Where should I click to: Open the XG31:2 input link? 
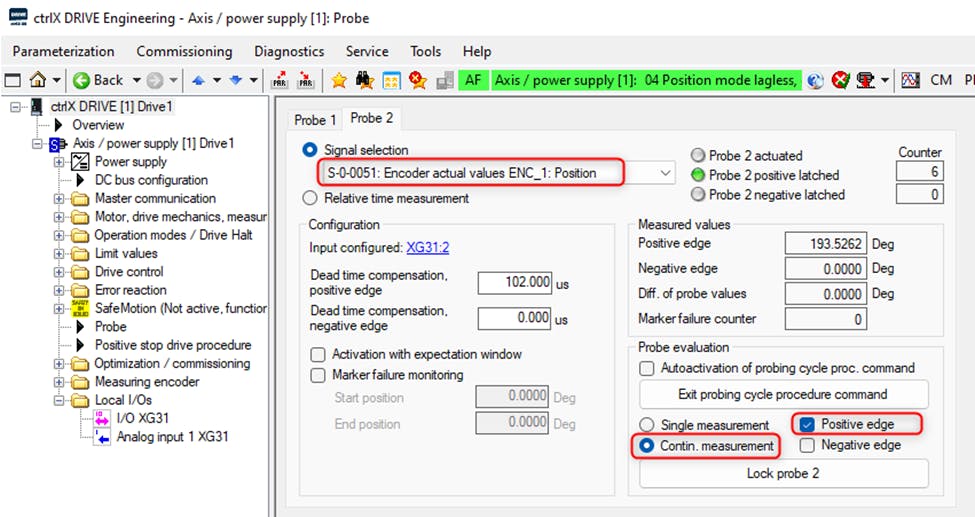[x=427, y=247]
